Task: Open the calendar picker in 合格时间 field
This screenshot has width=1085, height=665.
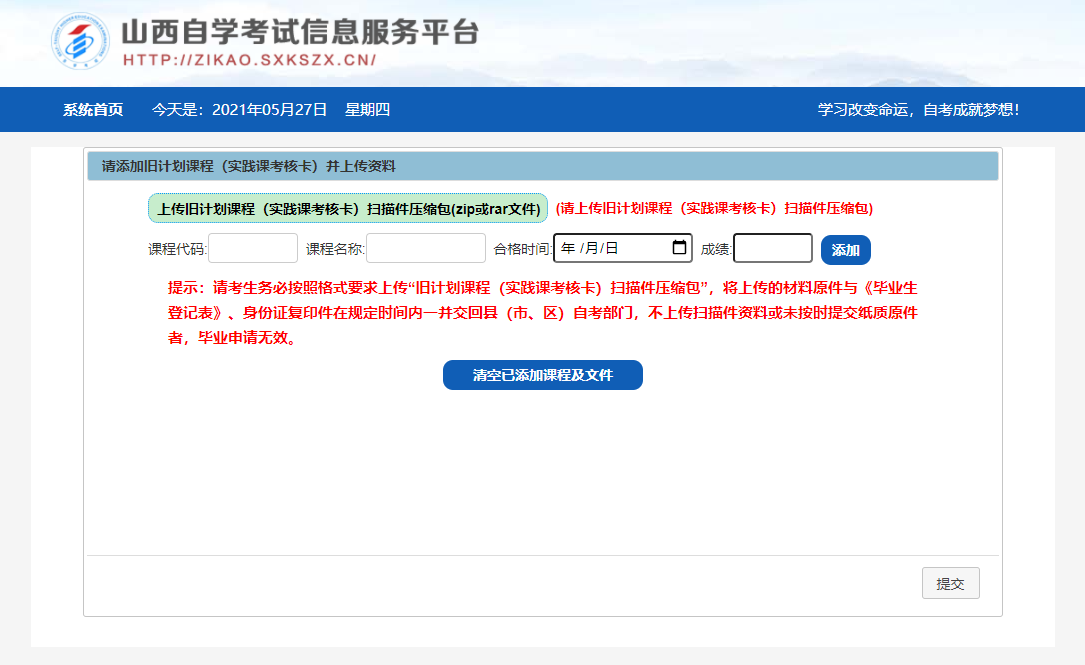Action: pyautogui.click(x=679, y=248)
